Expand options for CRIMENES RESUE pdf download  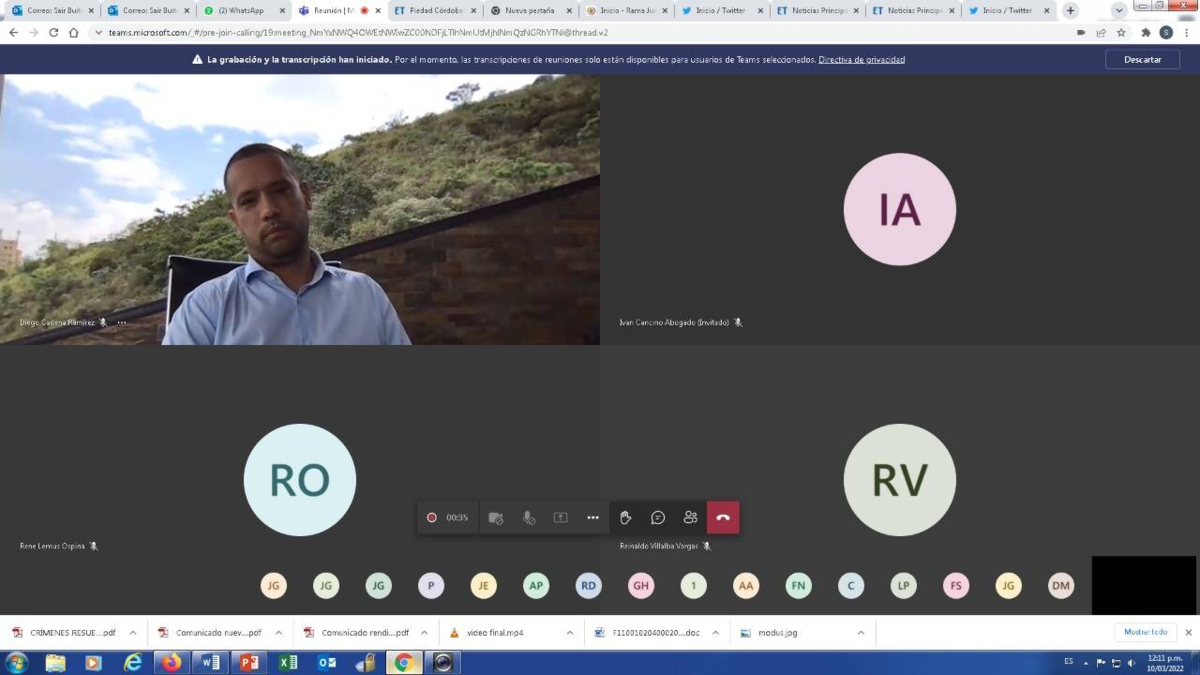coord(133,633)
